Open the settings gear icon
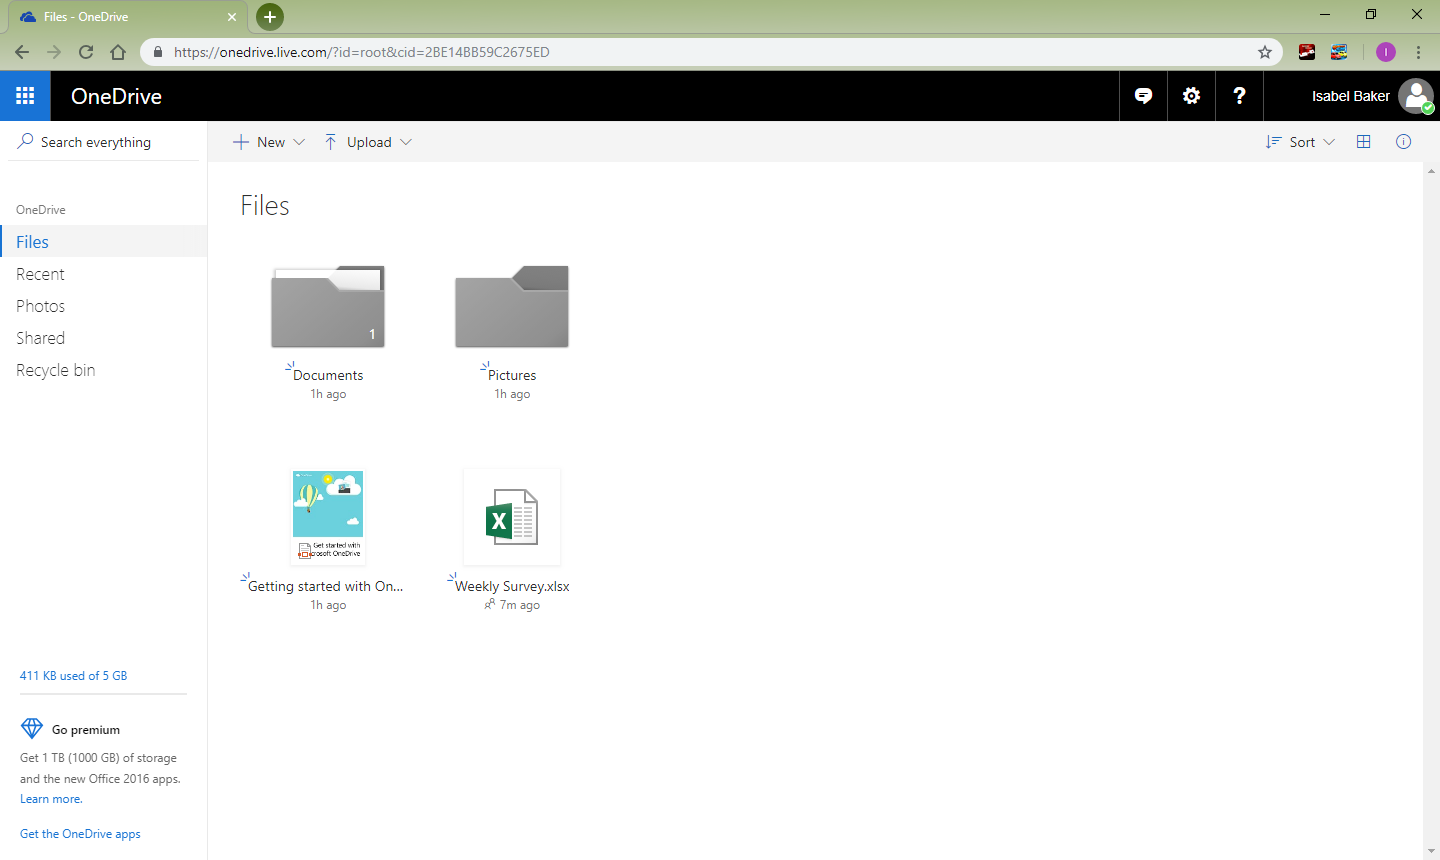This screenshot has height=860, width=1440. click(x=1191, y=96)
